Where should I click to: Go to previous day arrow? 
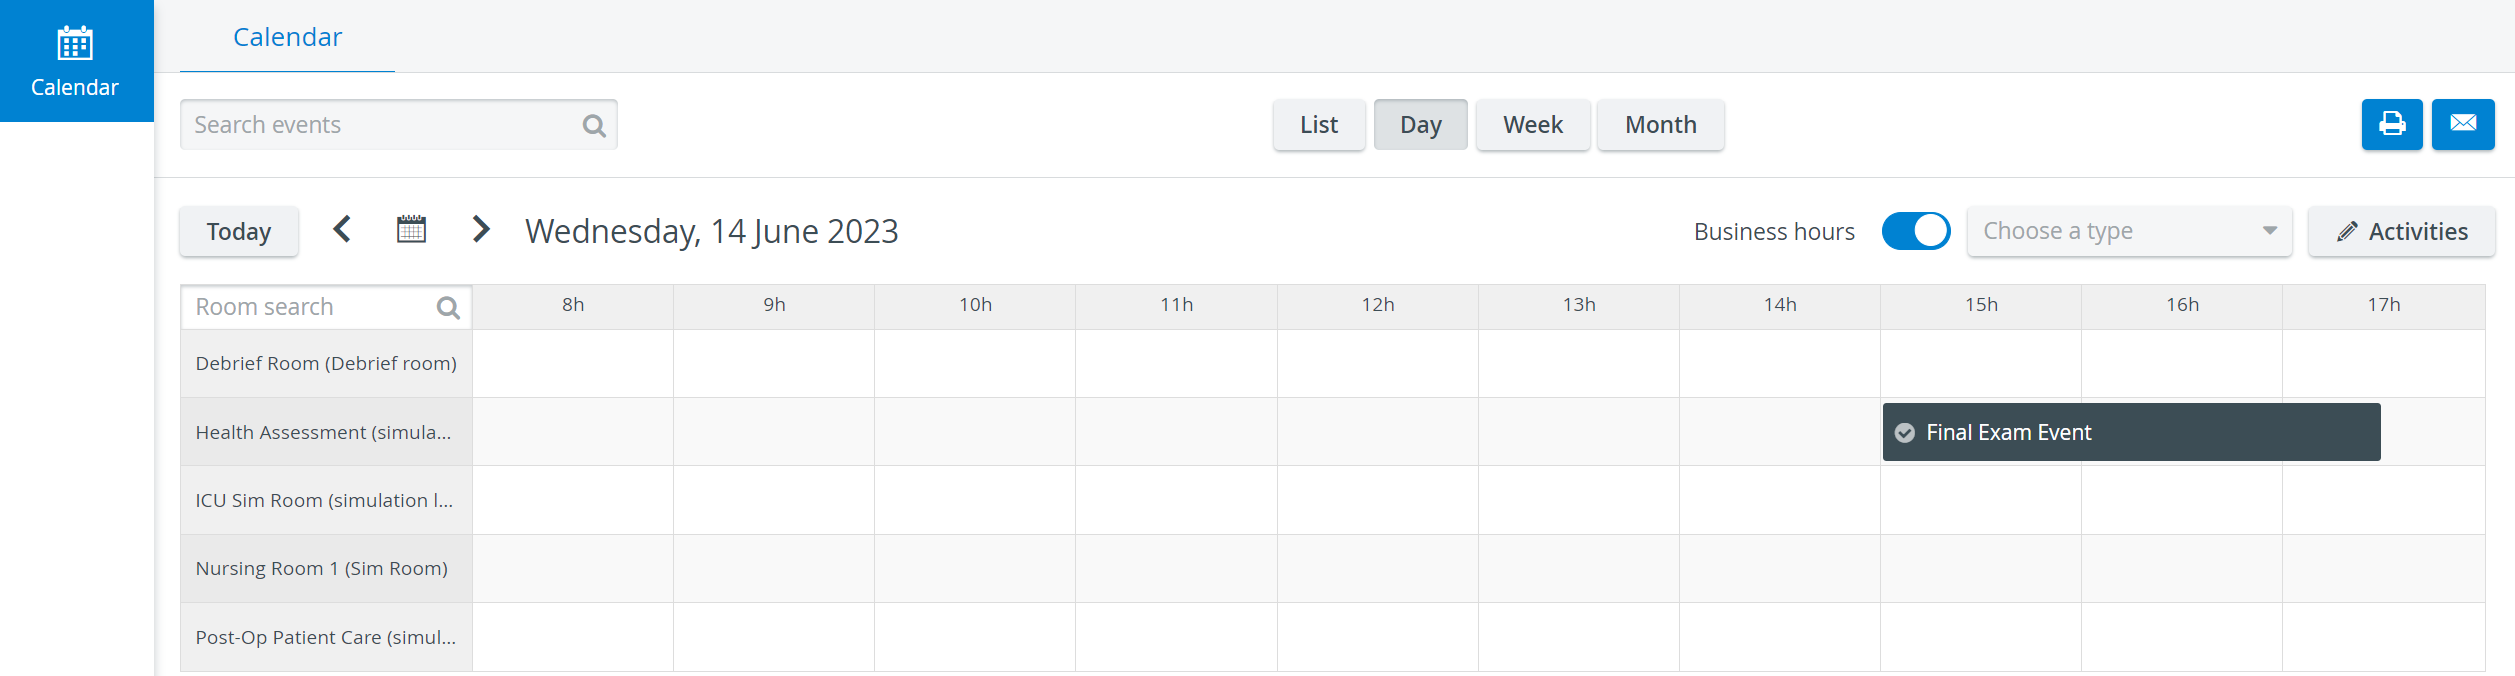[342, 229]
